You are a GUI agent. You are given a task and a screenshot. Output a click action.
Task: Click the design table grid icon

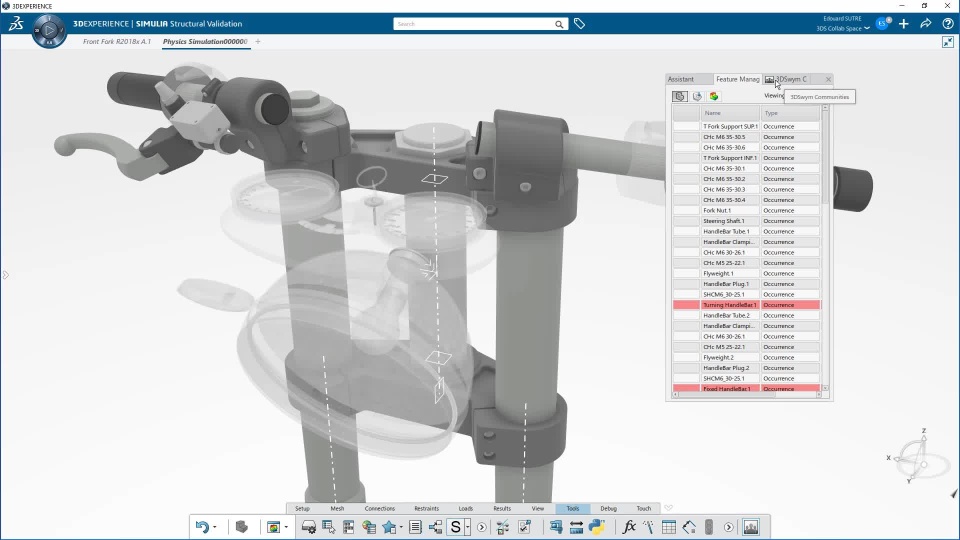click(669, 527)
